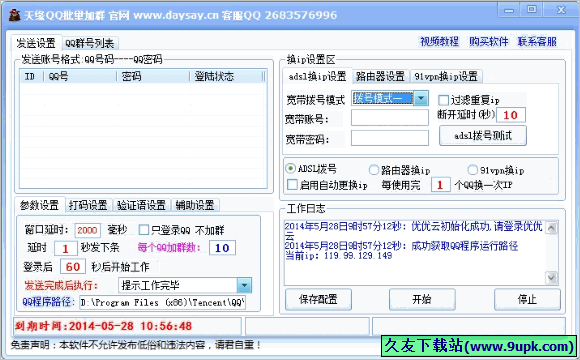Click work log scrollbar down arrow
This screenshot has width=580, height=360.
pos(552,277)
